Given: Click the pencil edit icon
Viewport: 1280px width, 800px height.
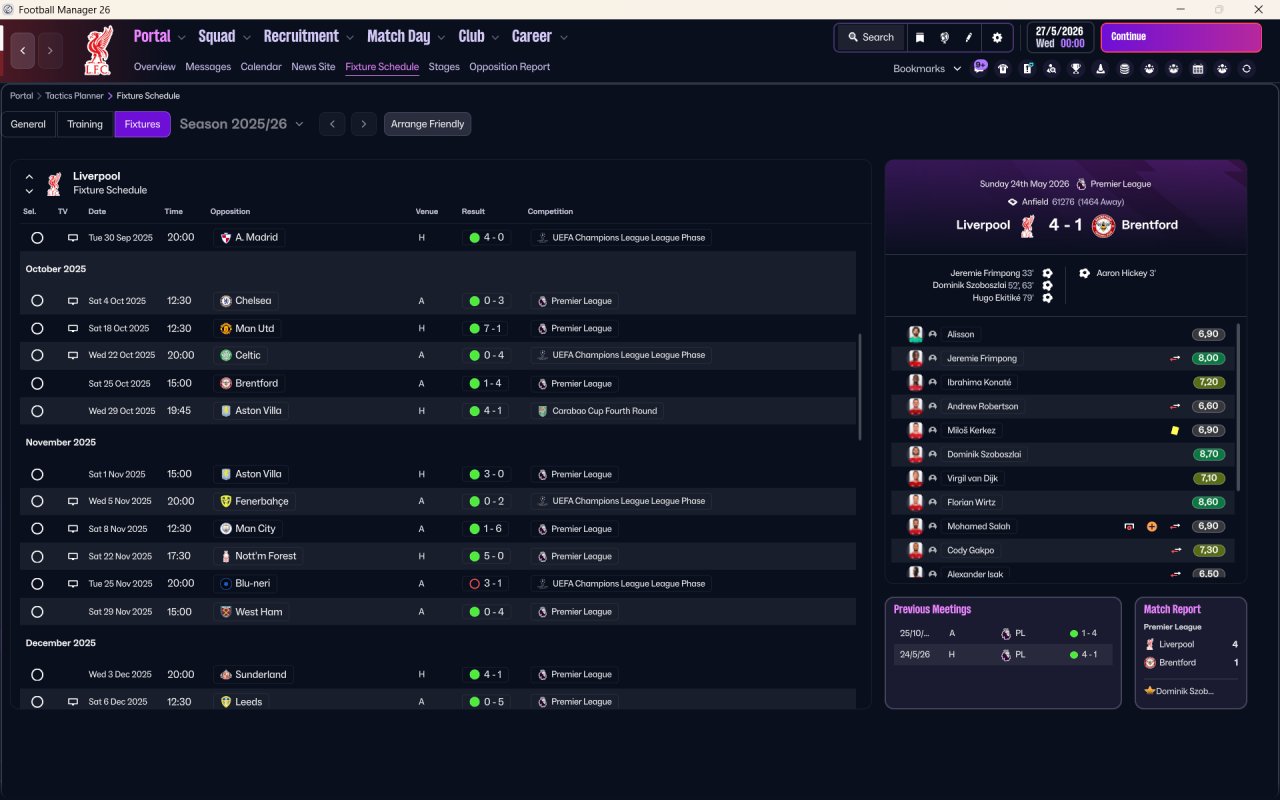Looking at the screenshot, I should (969, 37).
